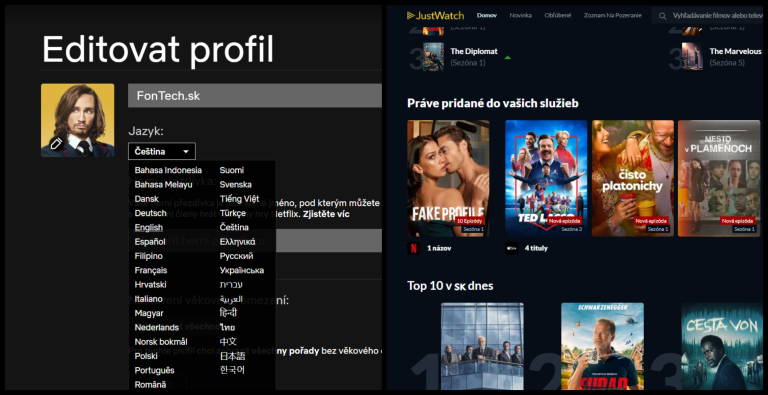This screenshot has width=768, height=395.
Task: Click the 4 tituly label
Action: [536, 248]
